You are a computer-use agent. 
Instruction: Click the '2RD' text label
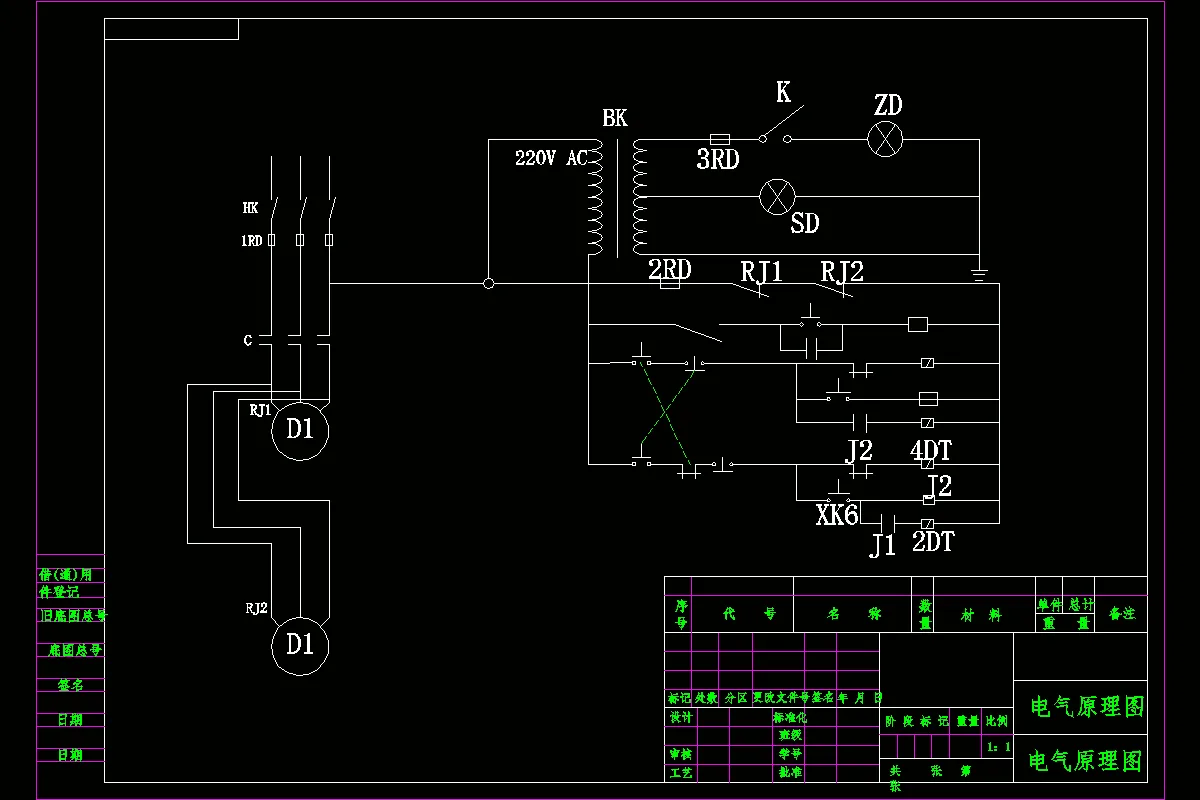pyautogui.click(x=670, y=269)
